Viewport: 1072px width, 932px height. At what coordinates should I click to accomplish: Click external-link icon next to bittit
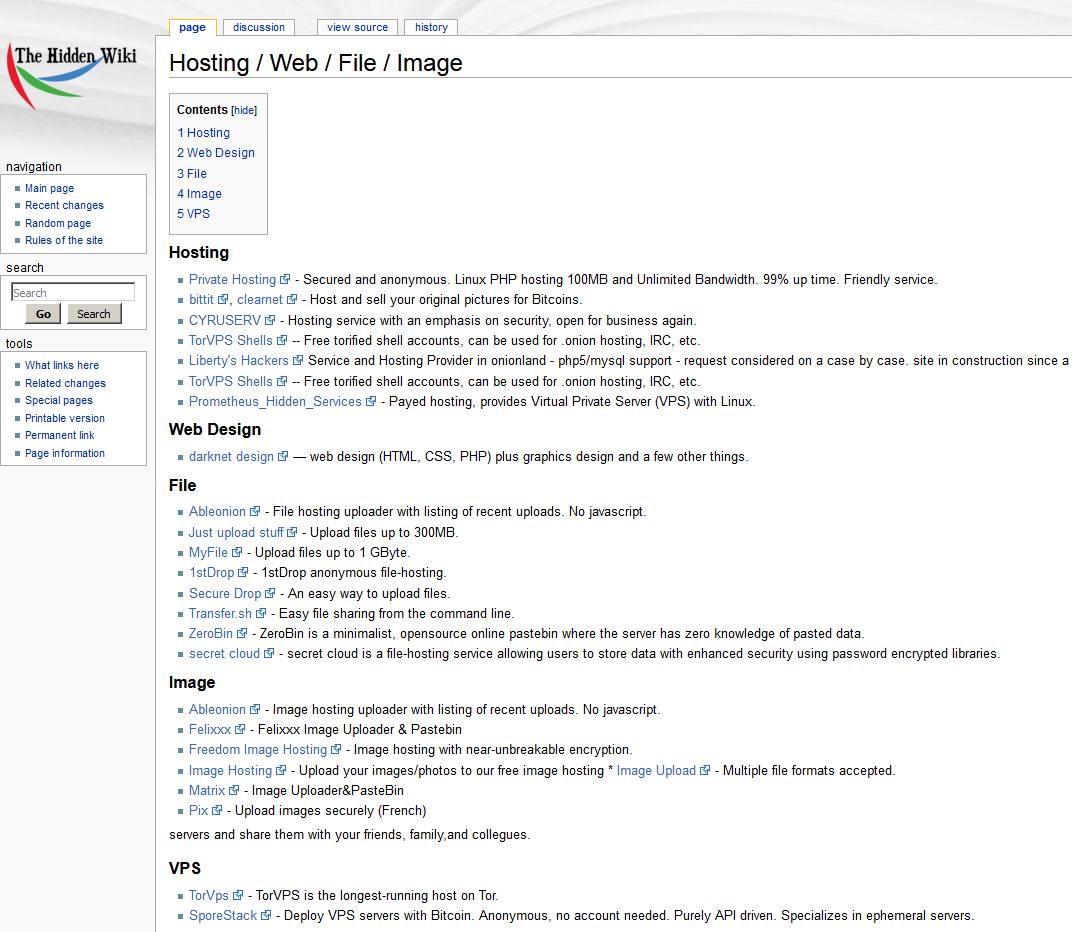(x=223, y=299)
